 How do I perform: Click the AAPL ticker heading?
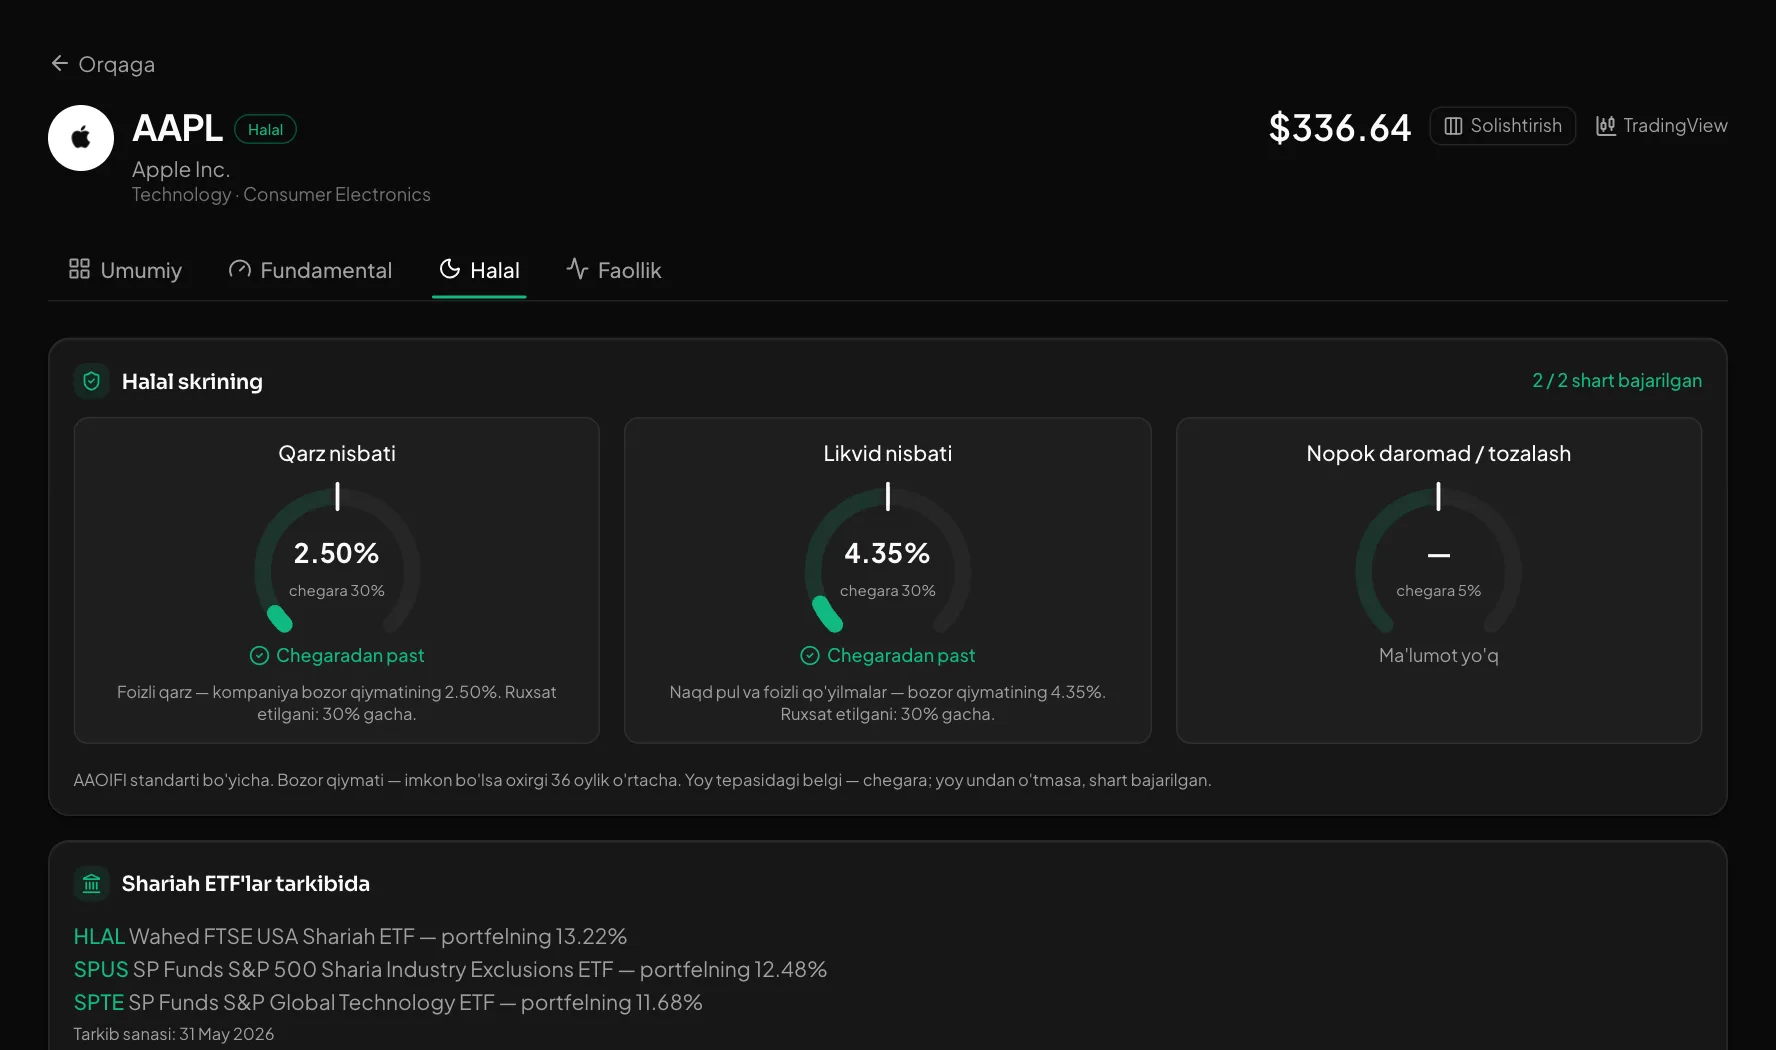pyautogui.click(x=178, y=129)
